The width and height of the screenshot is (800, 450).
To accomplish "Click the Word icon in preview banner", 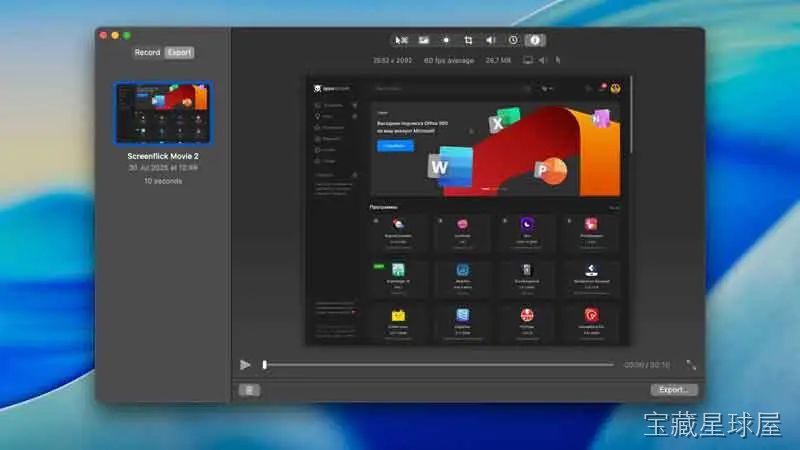I will (449, 165).
